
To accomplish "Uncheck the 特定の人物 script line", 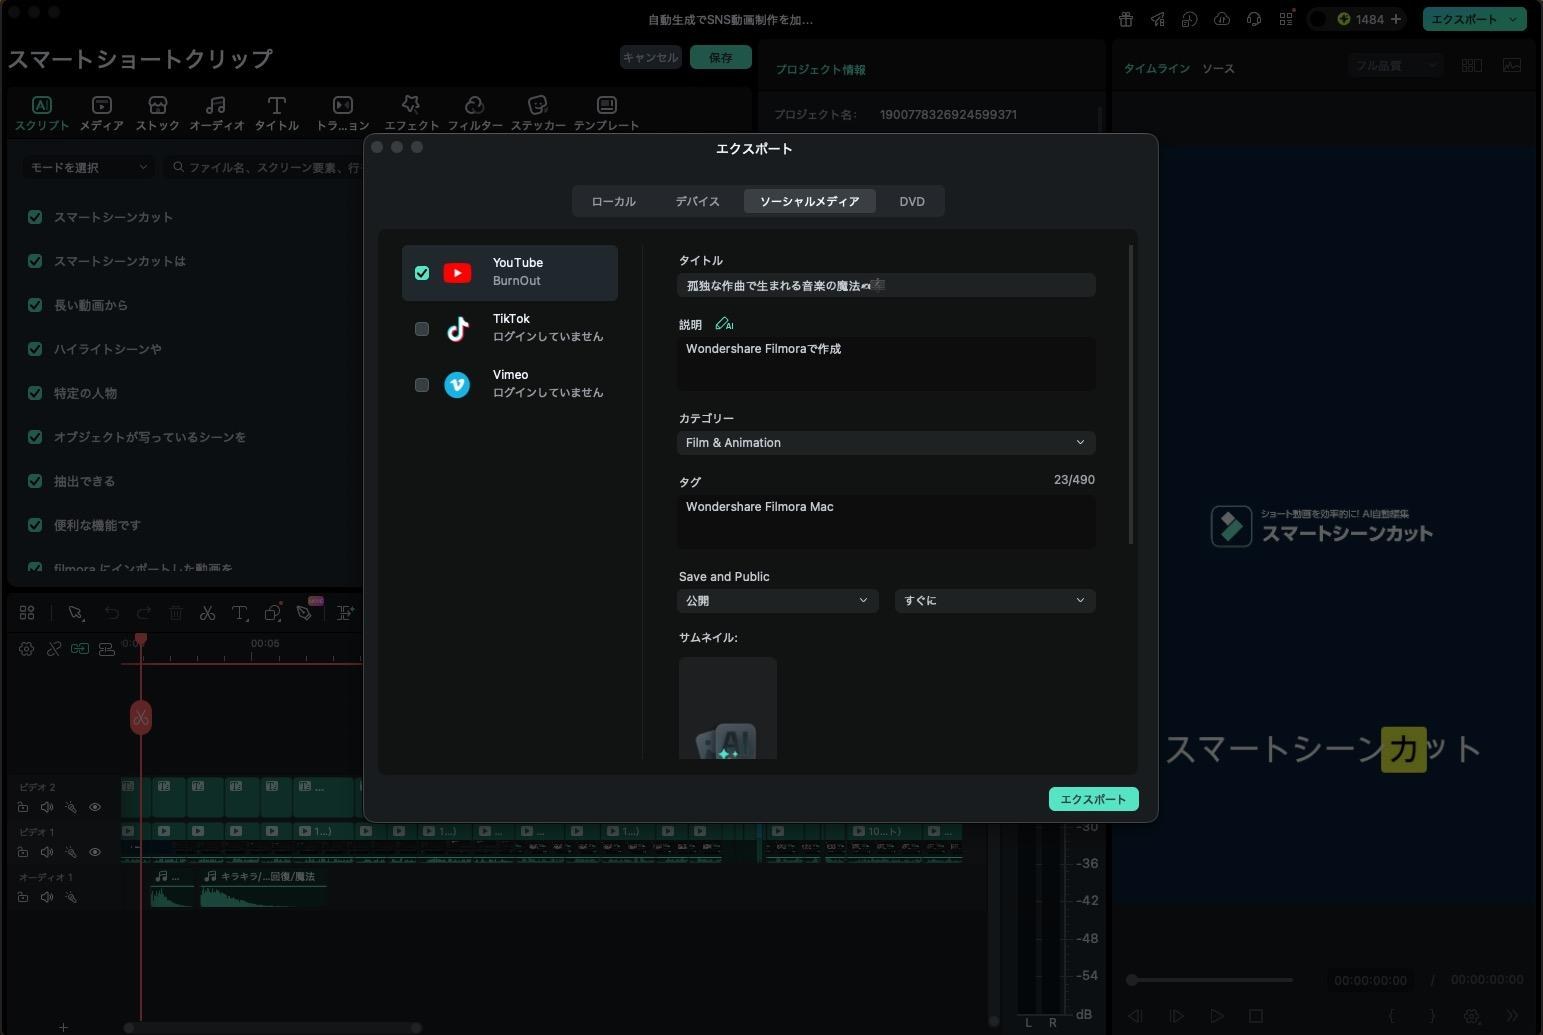I will click(35, 393).
